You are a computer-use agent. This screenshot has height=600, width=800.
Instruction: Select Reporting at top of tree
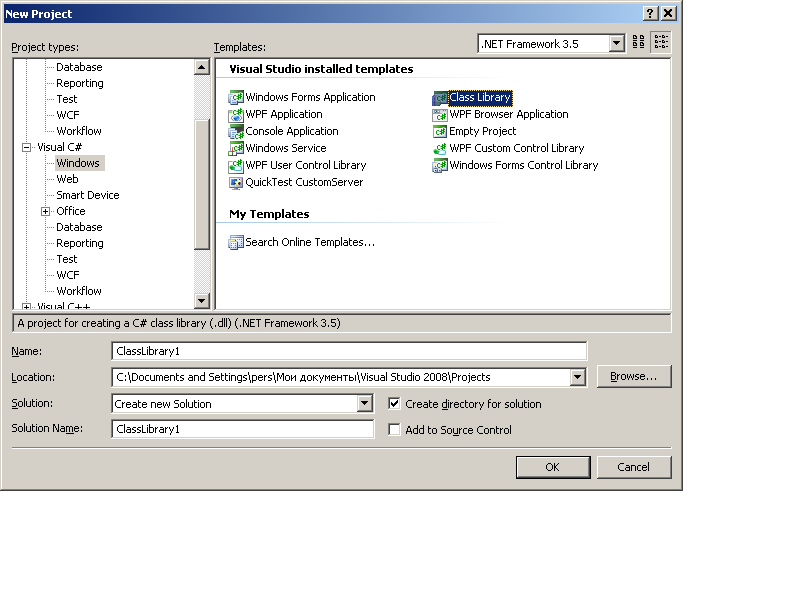pyautogui.click(x=80, y=83)
